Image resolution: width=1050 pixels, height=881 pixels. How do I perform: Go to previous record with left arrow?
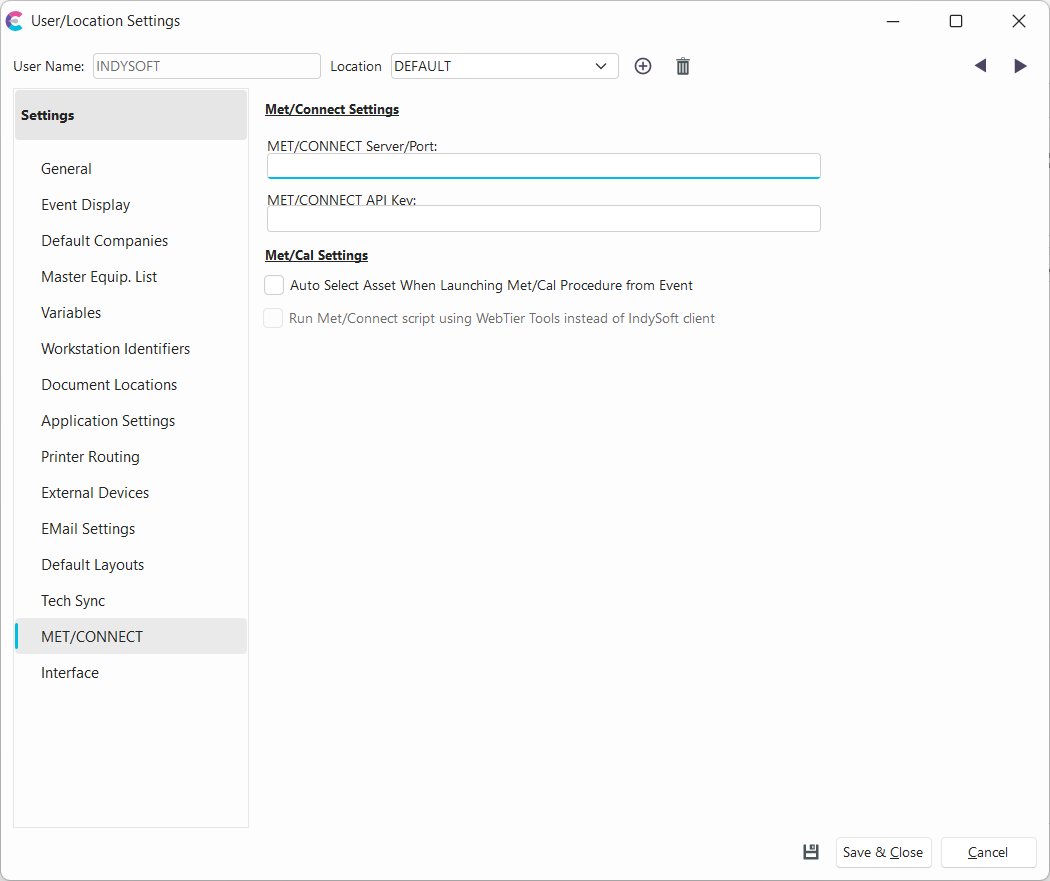click(x=980, y=66)
